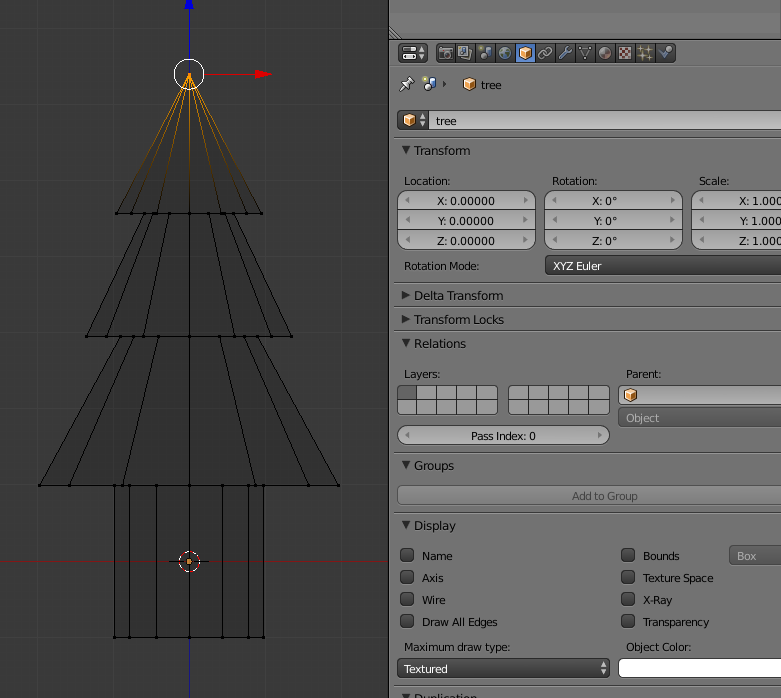Open the parent type Object dropdown

pyautogui.click(x=700, y=418)
